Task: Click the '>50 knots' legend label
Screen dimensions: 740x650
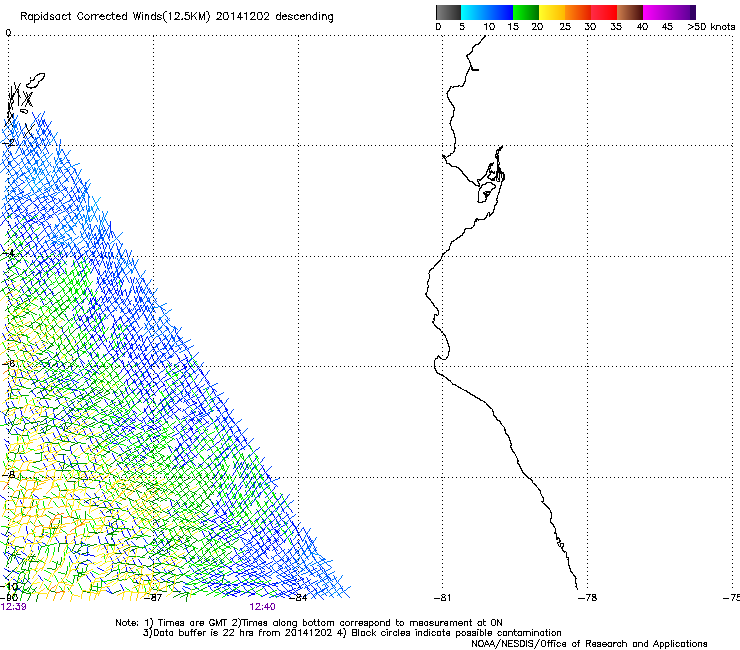Action: coord(711,27)
